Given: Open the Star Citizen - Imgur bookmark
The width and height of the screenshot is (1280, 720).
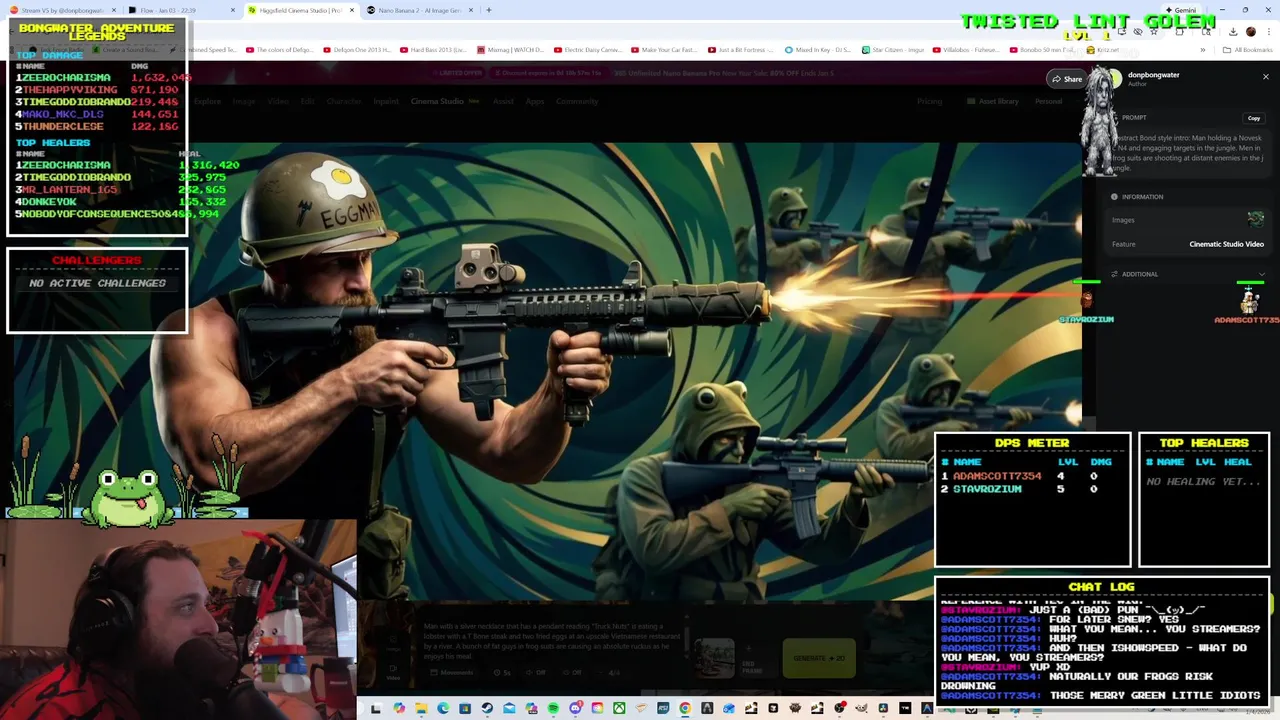Looking at the screenshot, I should coord(893,49).
